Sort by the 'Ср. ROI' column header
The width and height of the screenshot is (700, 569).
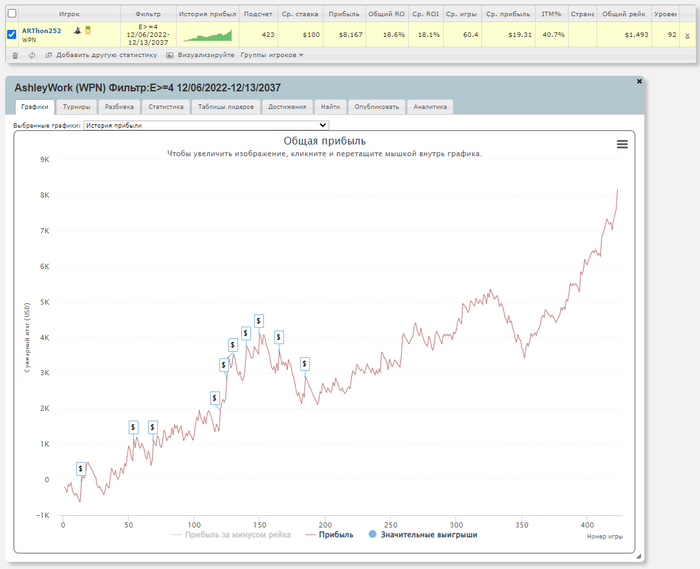(x=425, y=14)
